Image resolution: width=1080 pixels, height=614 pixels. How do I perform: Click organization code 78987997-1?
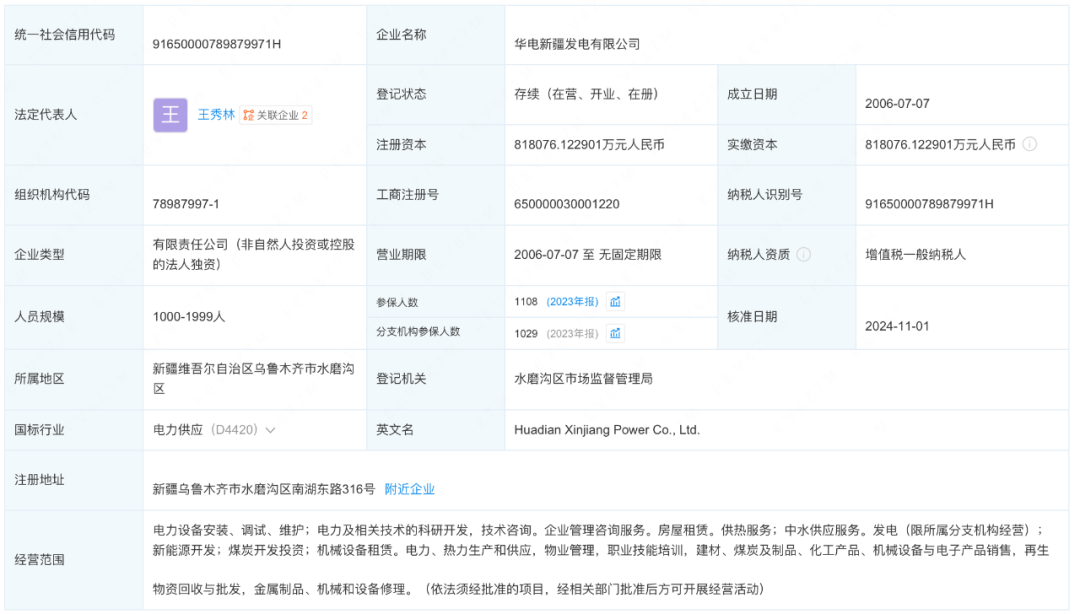pyautogui.click(x=186, y=204)
